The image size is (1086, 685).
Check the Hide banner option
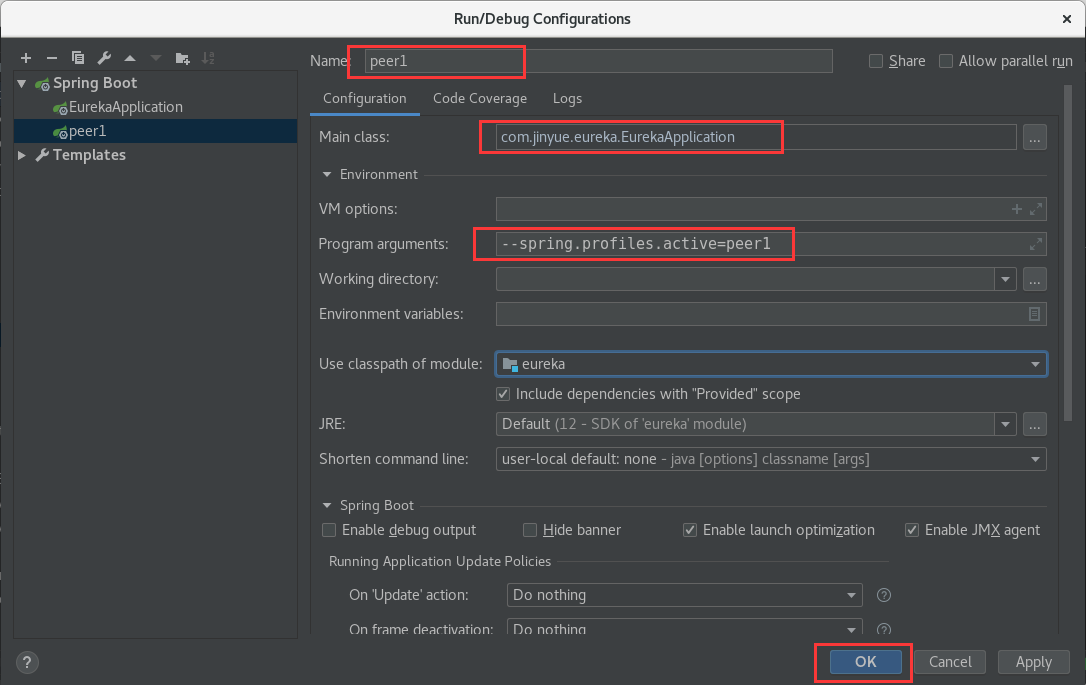tap(530, 530)
